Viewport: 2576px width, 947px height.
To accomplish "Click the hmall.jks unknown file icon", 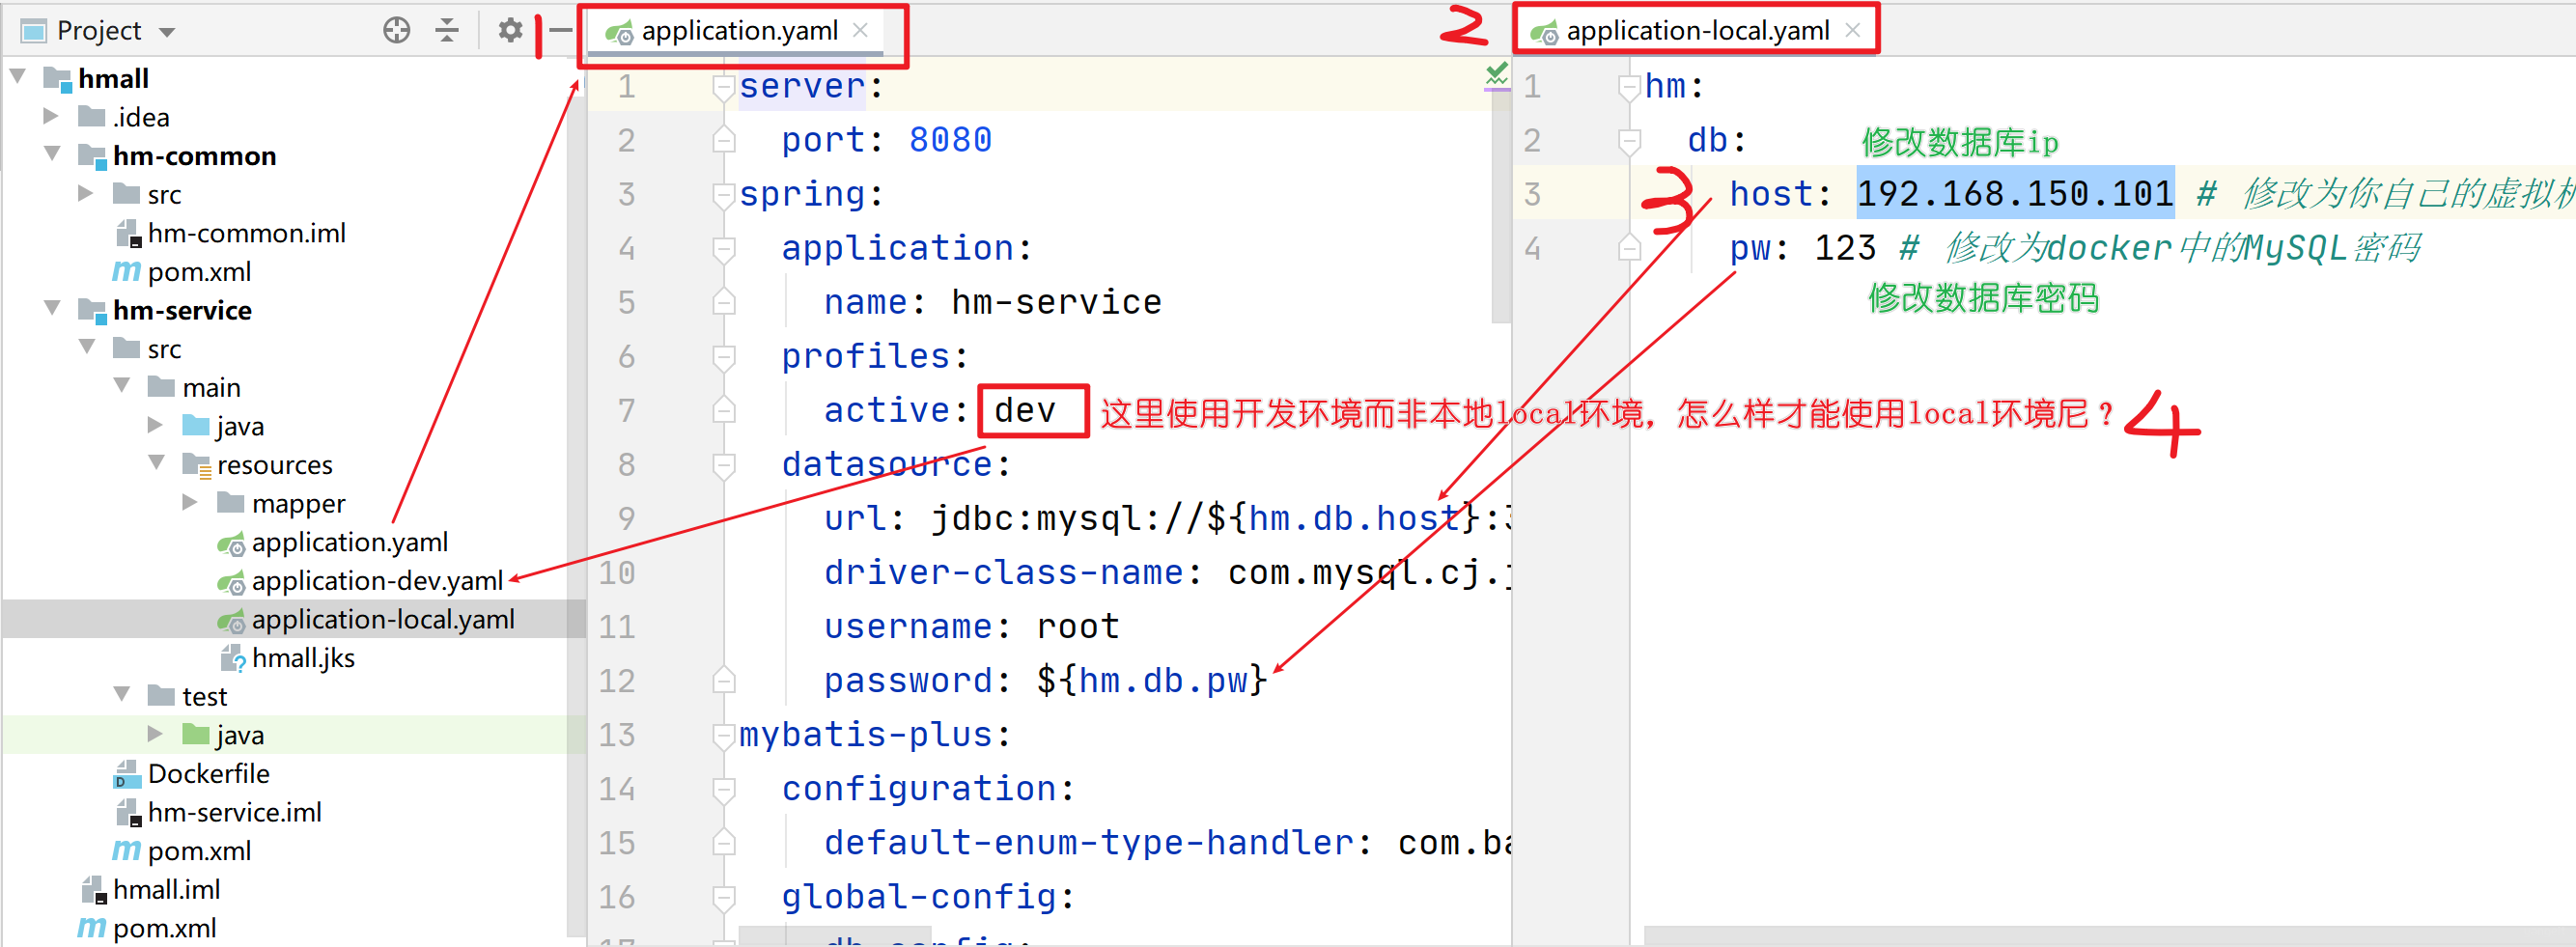I will click(232, 659).
